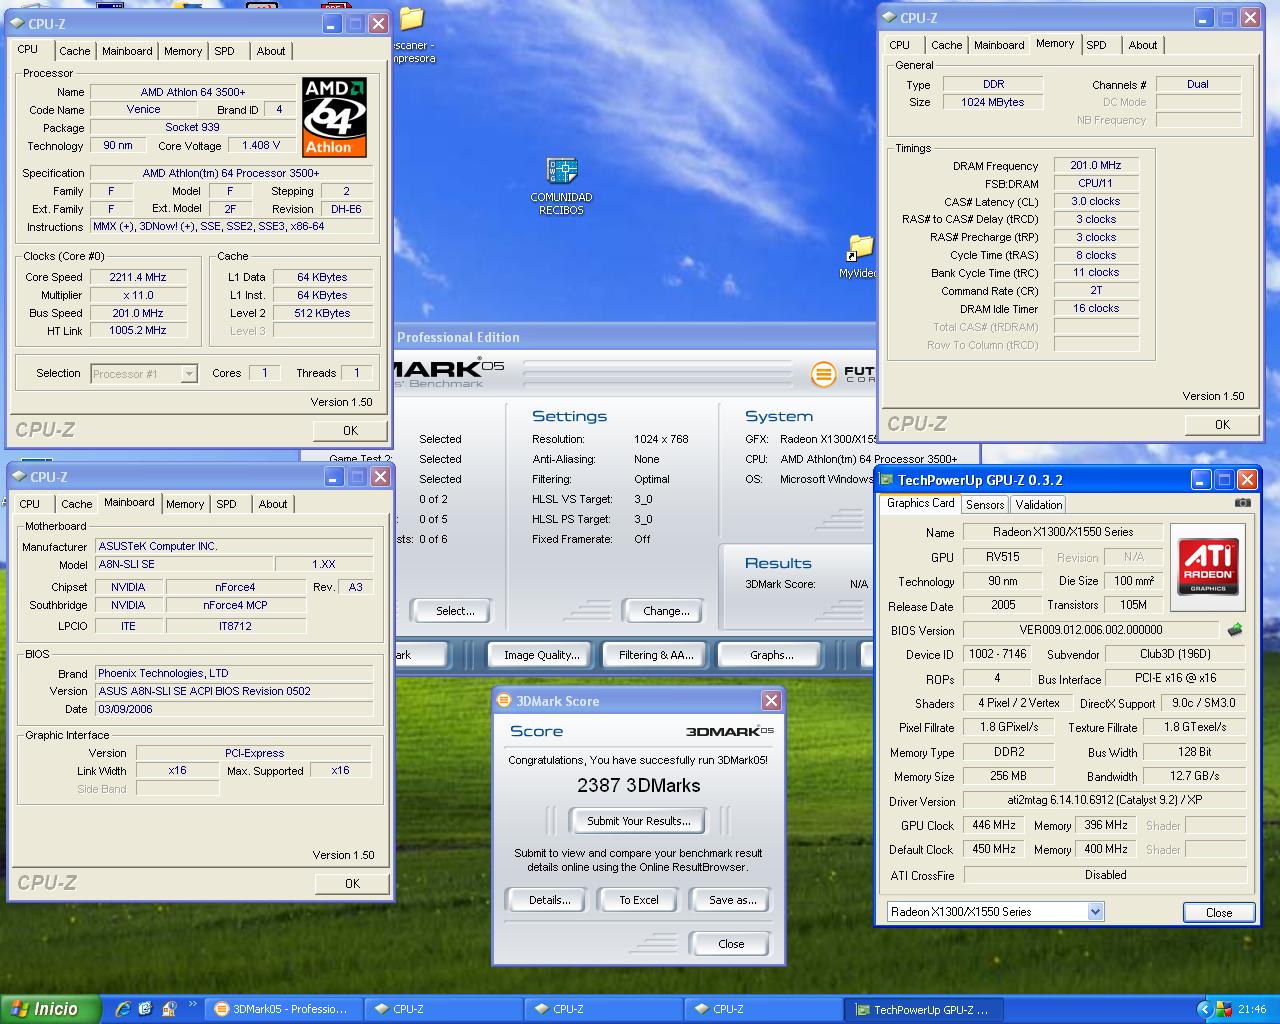Click the Core Speed 2211.4 MHz value
The width and height of the screenshot is (1280, 1024).
tap(138, 277)
